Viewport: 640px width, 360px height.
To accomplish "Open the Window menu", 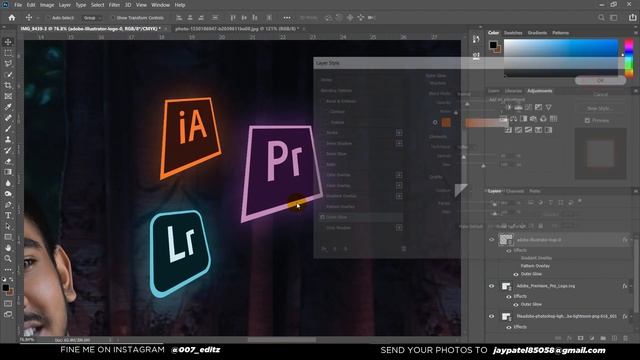I will [160, 5].
